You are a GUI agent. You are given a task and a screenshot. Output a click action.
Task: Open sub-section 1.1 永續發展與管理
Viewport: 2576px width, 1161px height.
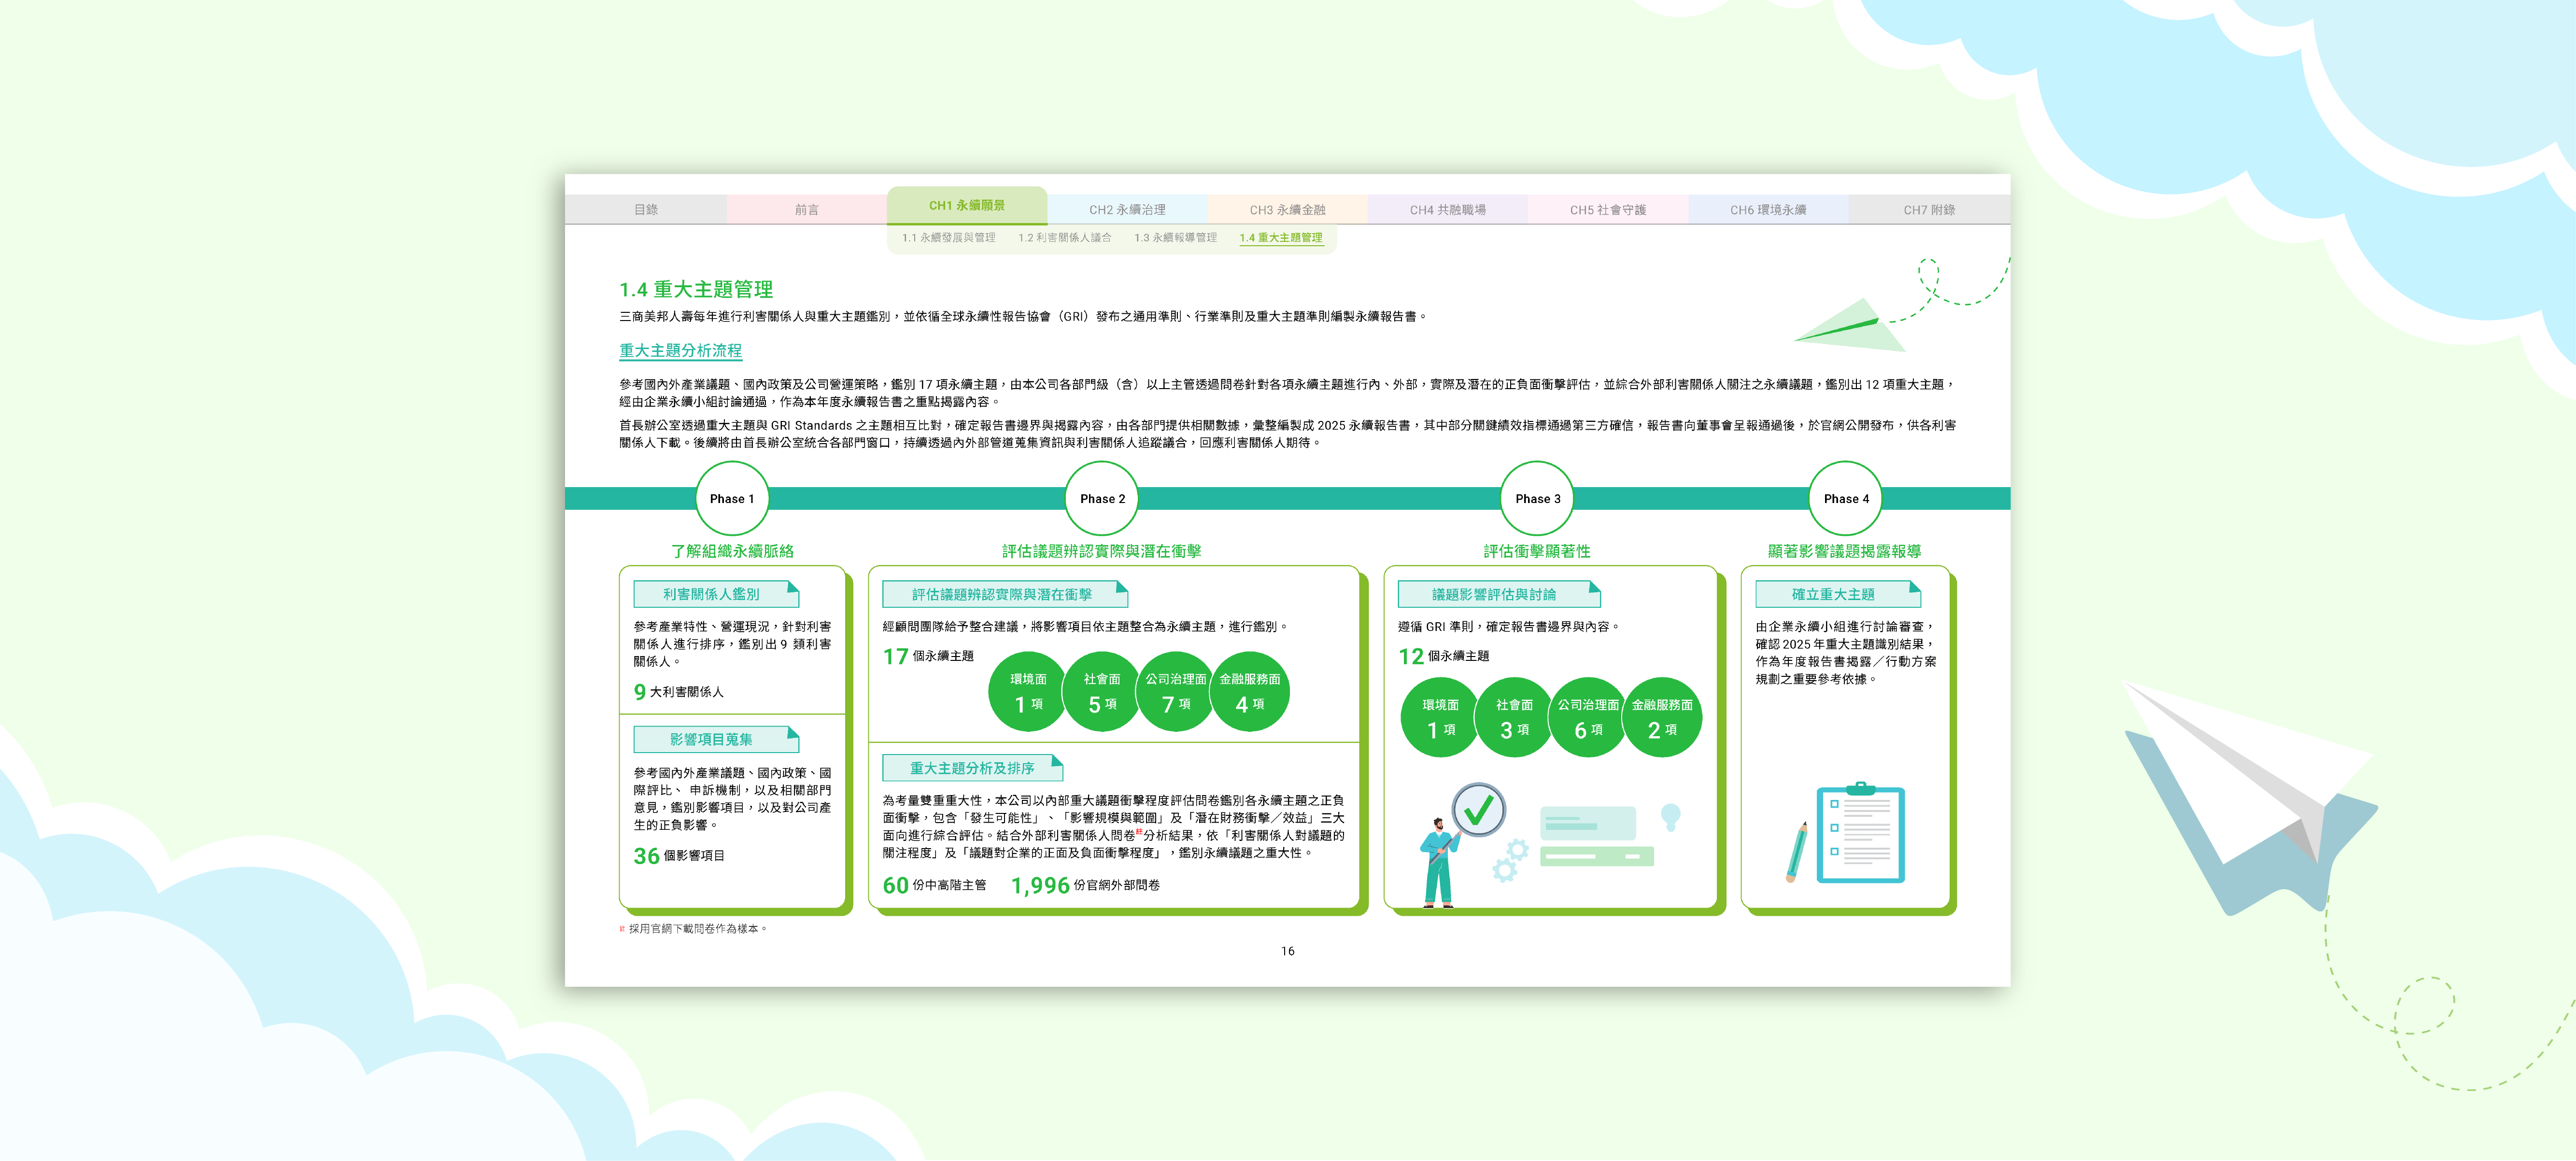[948, 238]
